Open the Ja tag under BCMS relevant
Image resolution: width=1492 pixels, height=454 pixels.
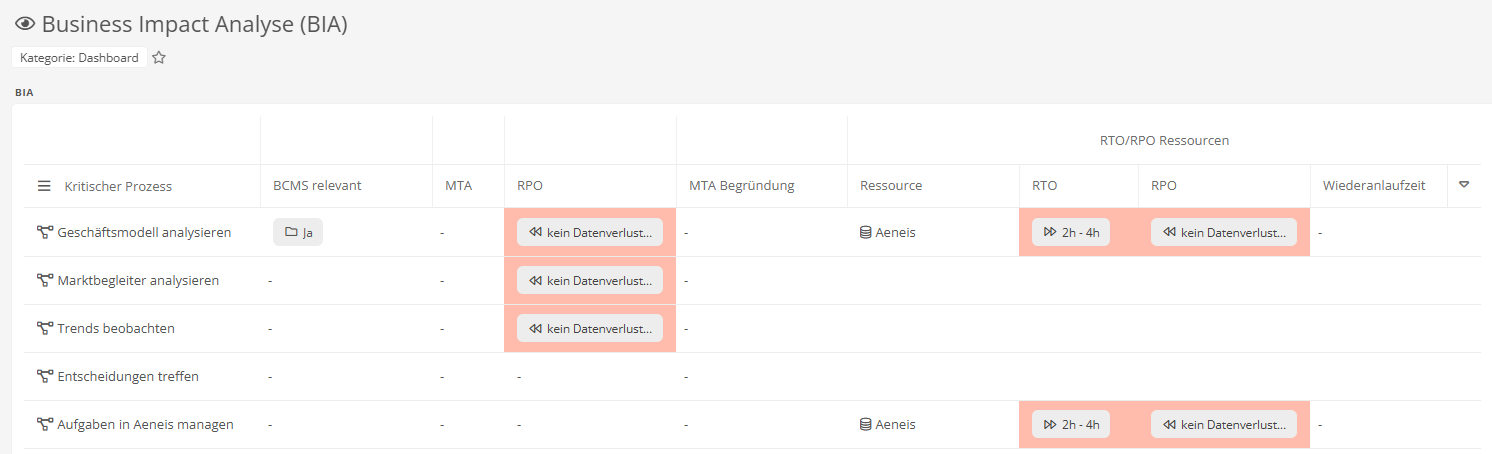point(298,232)
